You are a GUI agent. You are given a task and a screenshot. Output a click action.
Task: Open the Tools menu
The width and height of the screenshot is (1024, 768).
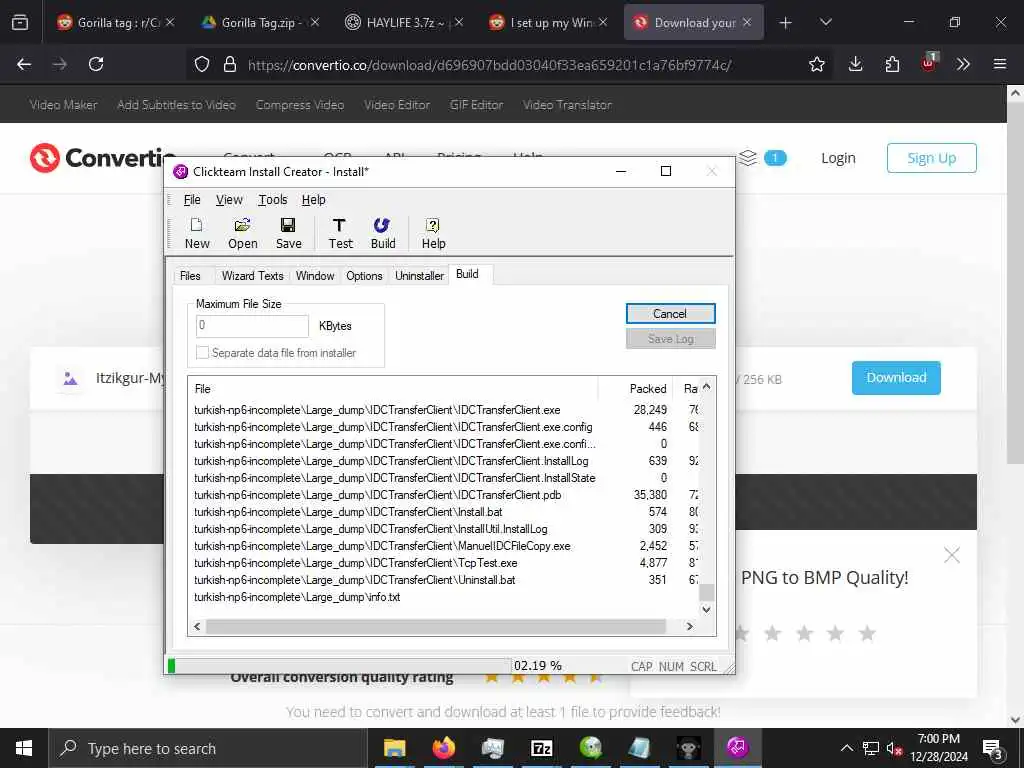tap(272, 200)
